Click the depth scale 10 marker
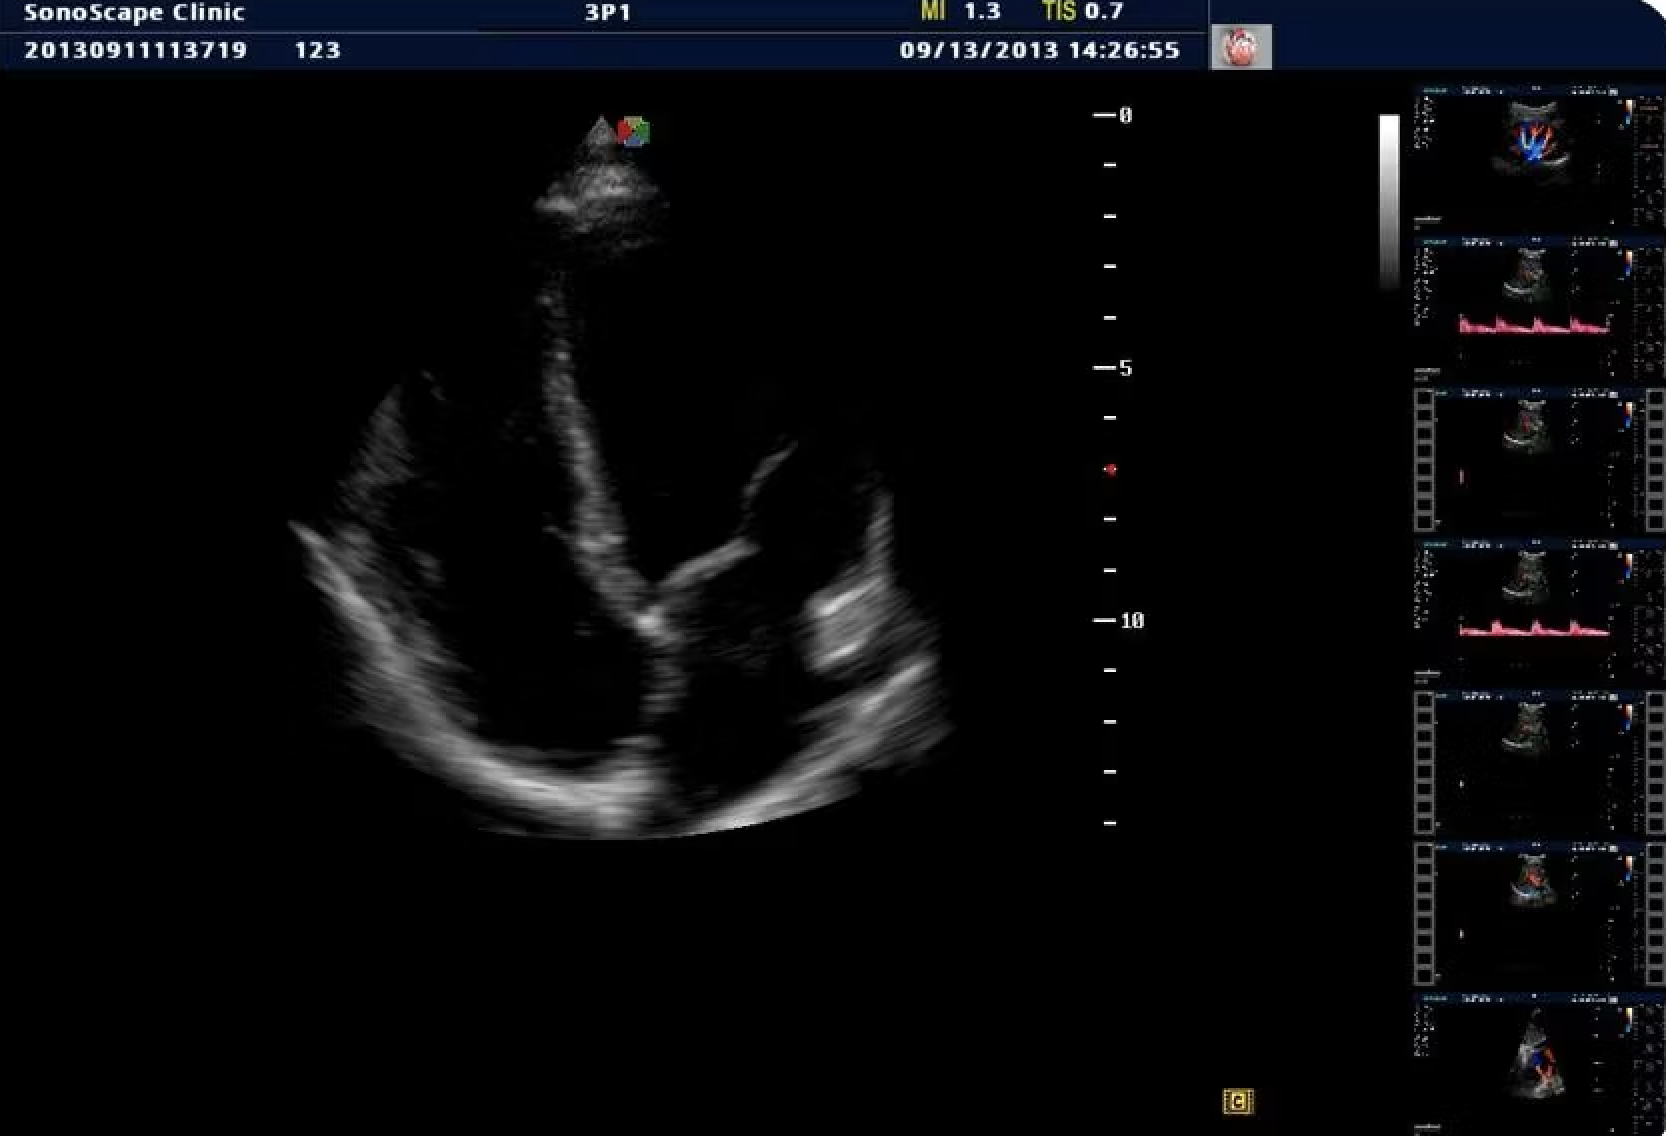1666x1136 pixels. point(1118,621)
